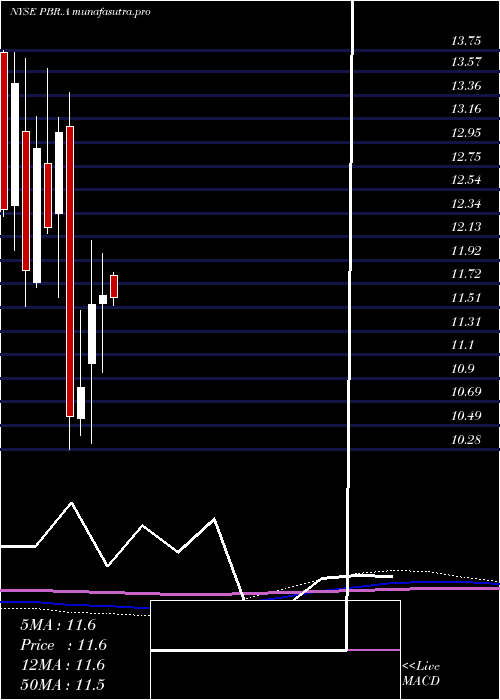This screenshot has height=700, width=500.
Task: Click the NYSE PBR.A munafasutra.pro title
Action: [x=80, y=12]
